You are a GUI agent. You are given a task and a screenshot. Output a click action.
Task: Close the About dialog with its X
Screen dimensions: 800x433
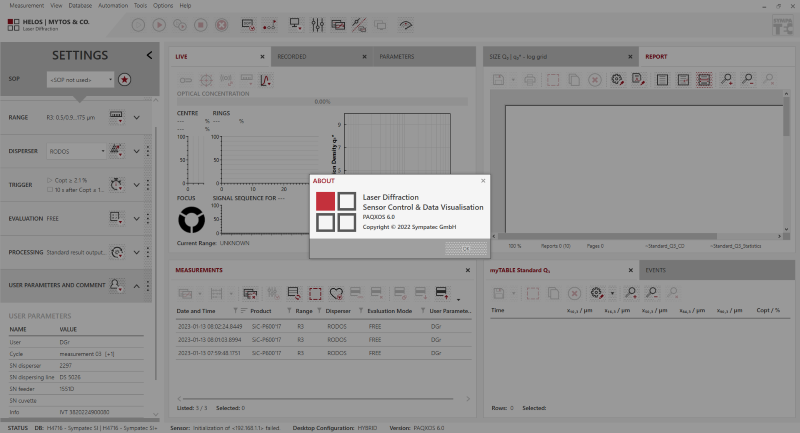tap(483, 181)
